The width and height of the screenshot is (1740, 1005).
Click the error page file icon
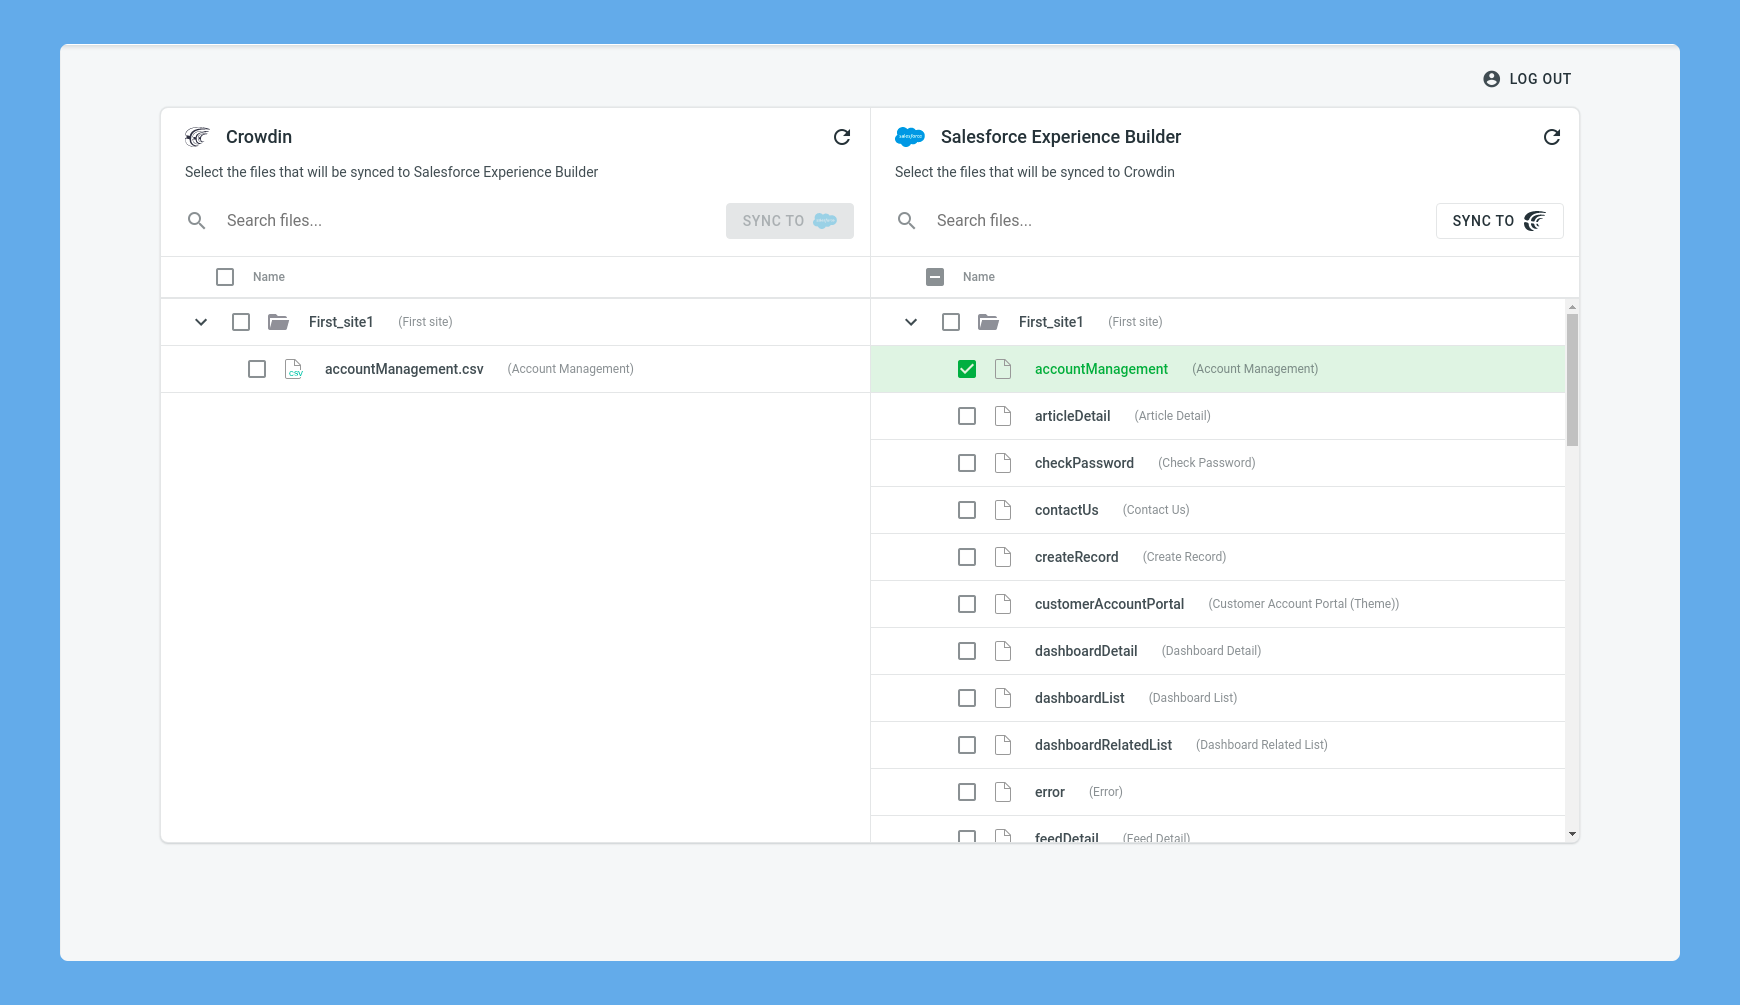coord(1003,792)
